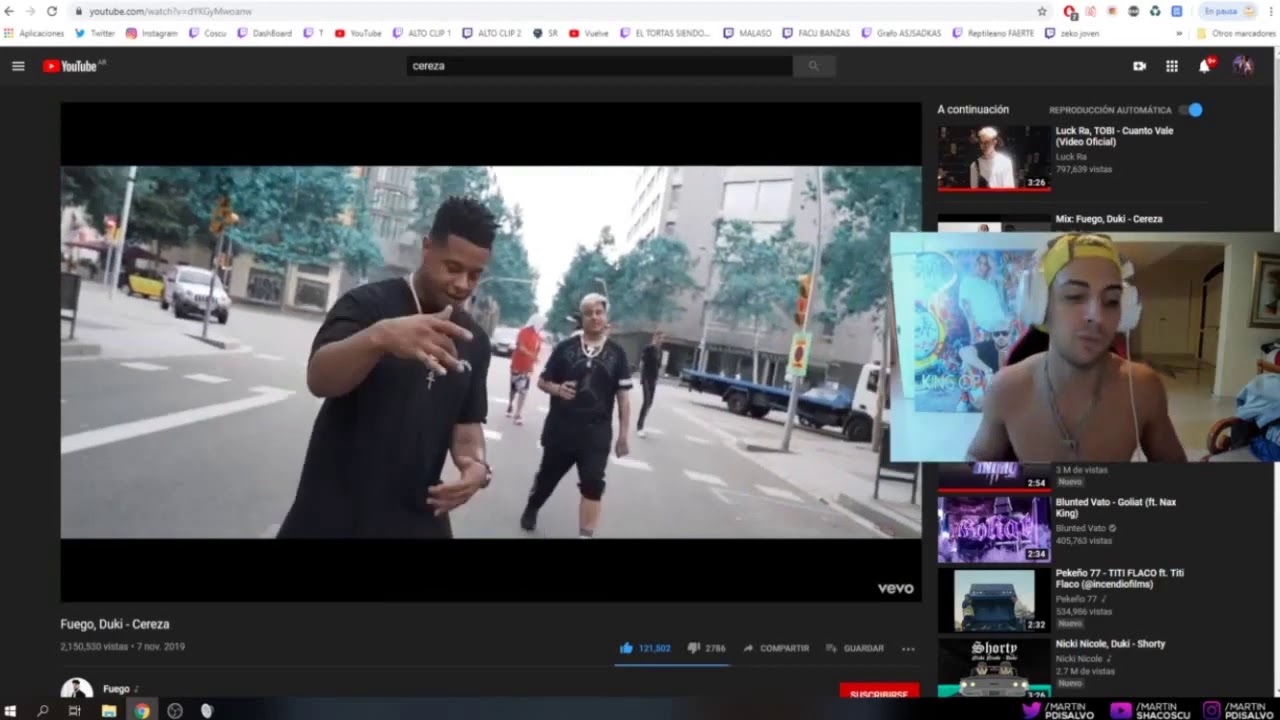Click GUARDAR to save the video
This screenshot has height=720, width=1280.
tap(855, 648)
